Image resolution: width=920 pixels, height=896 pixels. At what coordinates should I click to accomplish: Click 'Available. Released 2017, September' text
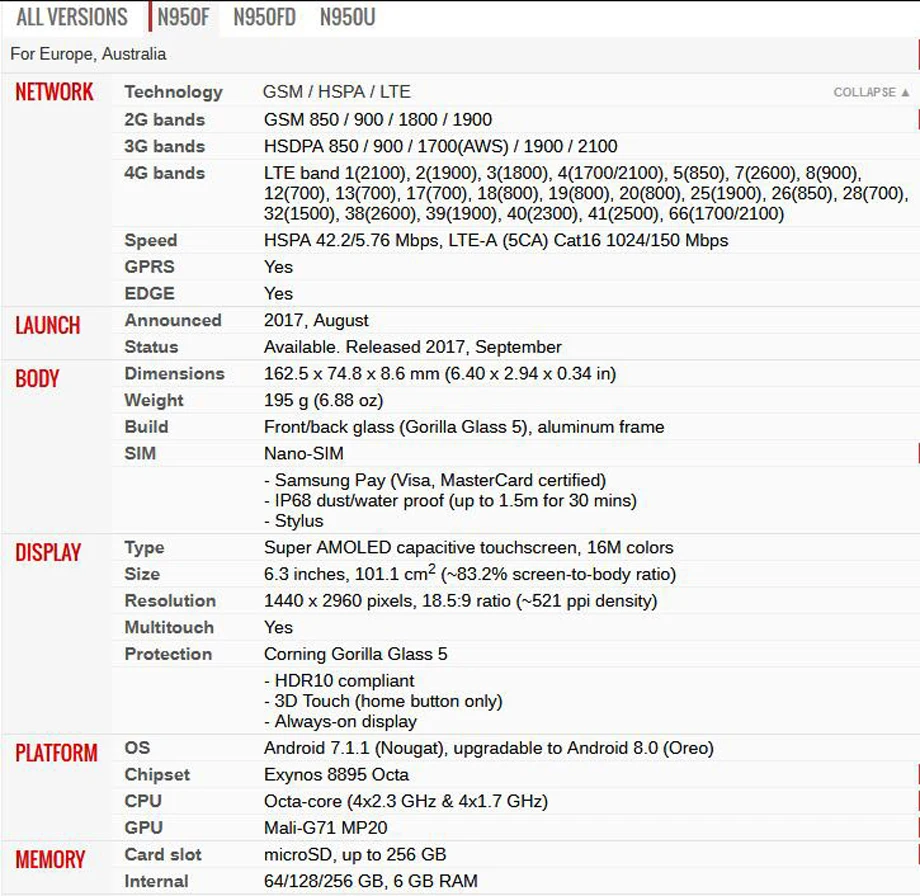[x=412, y=347]
